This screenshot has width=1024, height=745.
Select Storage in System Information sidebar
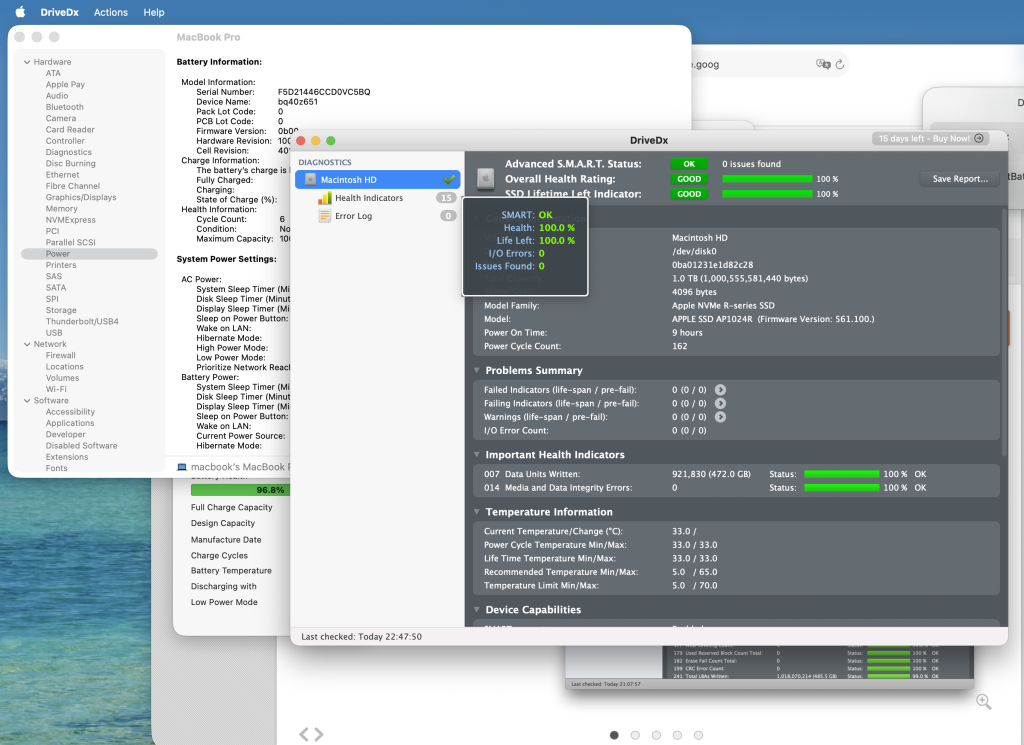point(61,310)
